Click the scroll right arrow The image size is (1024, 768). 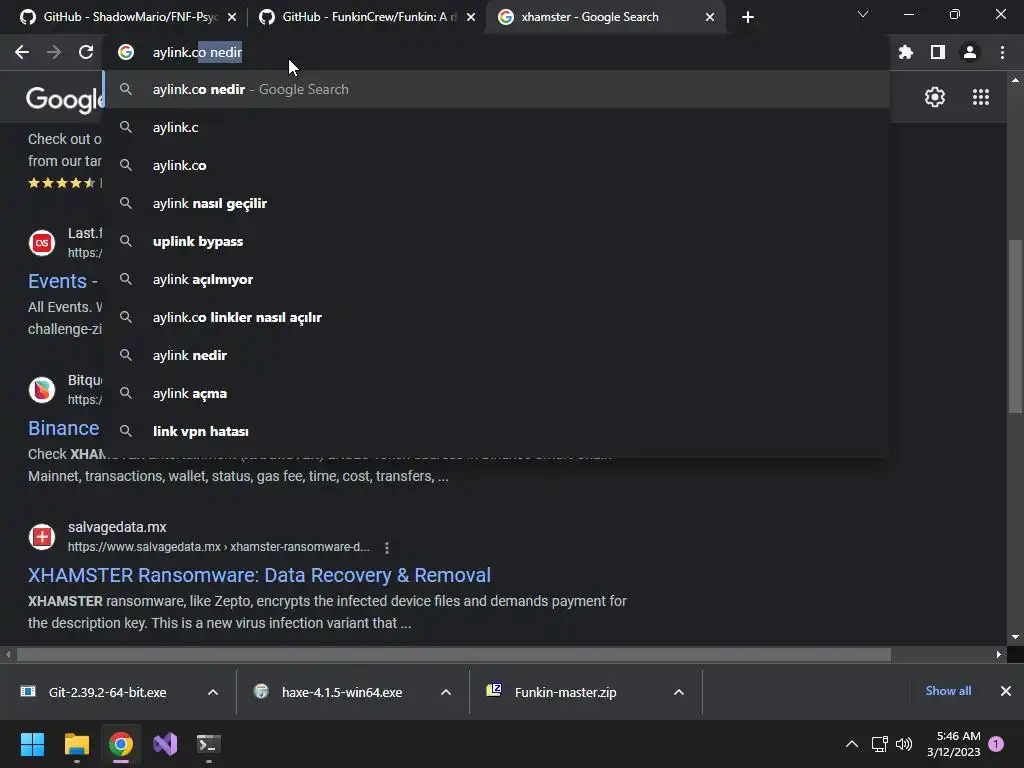[x=998, y=654]
